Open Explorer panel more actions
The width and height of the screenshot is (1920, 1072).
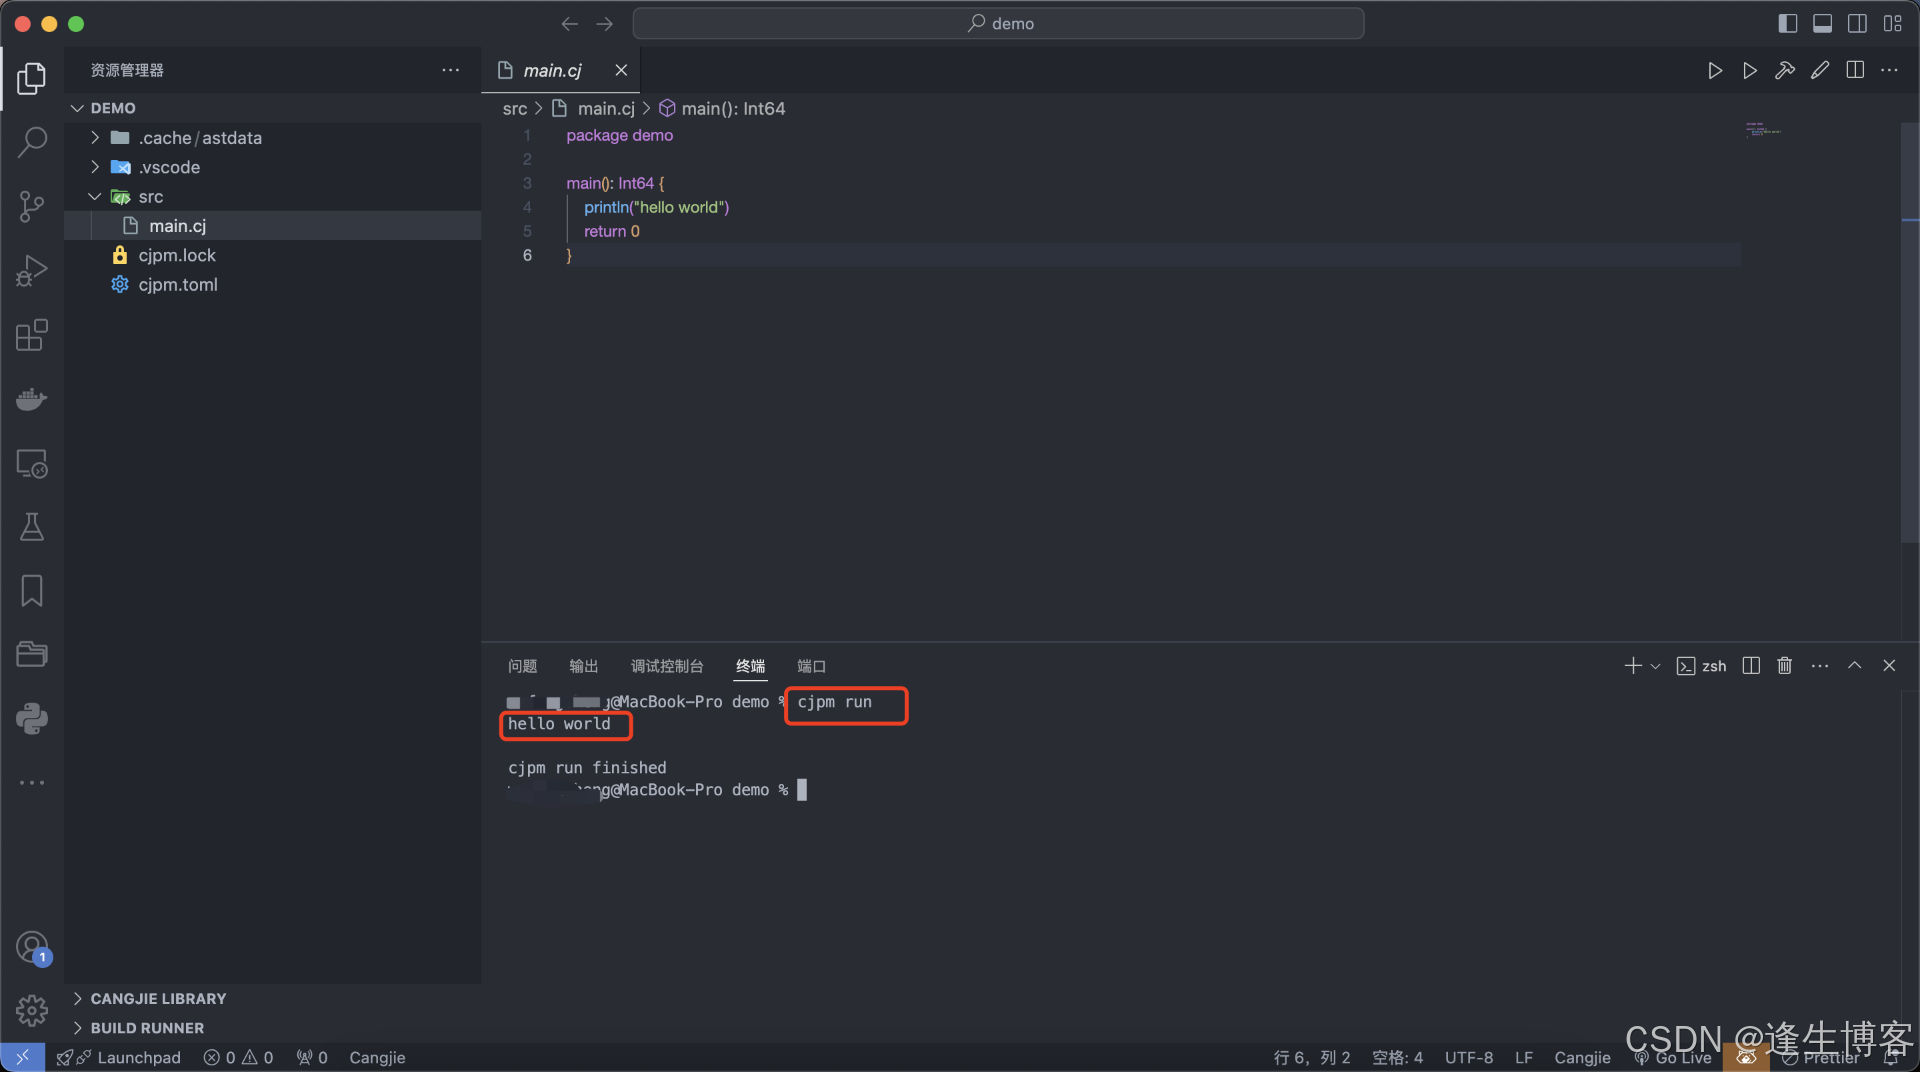click(x=451, y=70)
